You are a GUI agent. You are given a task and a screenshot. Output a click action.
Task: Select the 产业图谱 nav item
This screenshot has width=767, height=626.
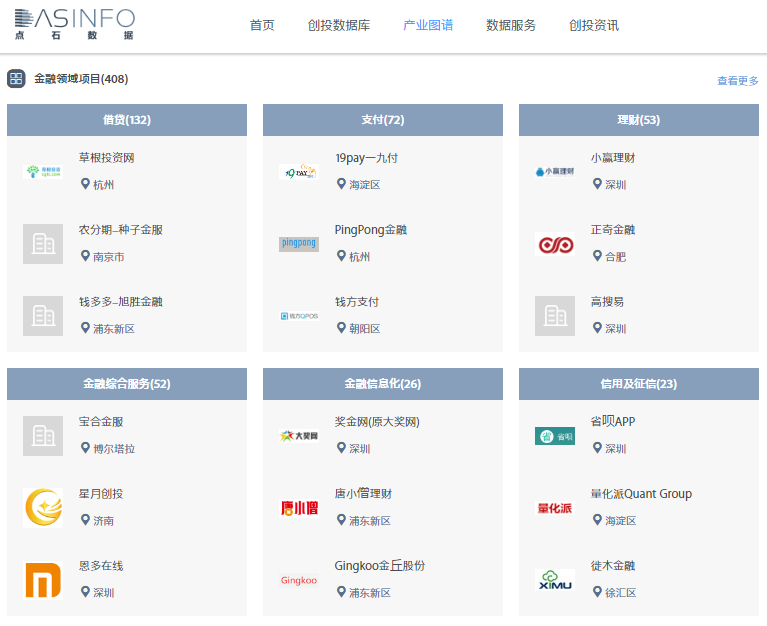428,25
